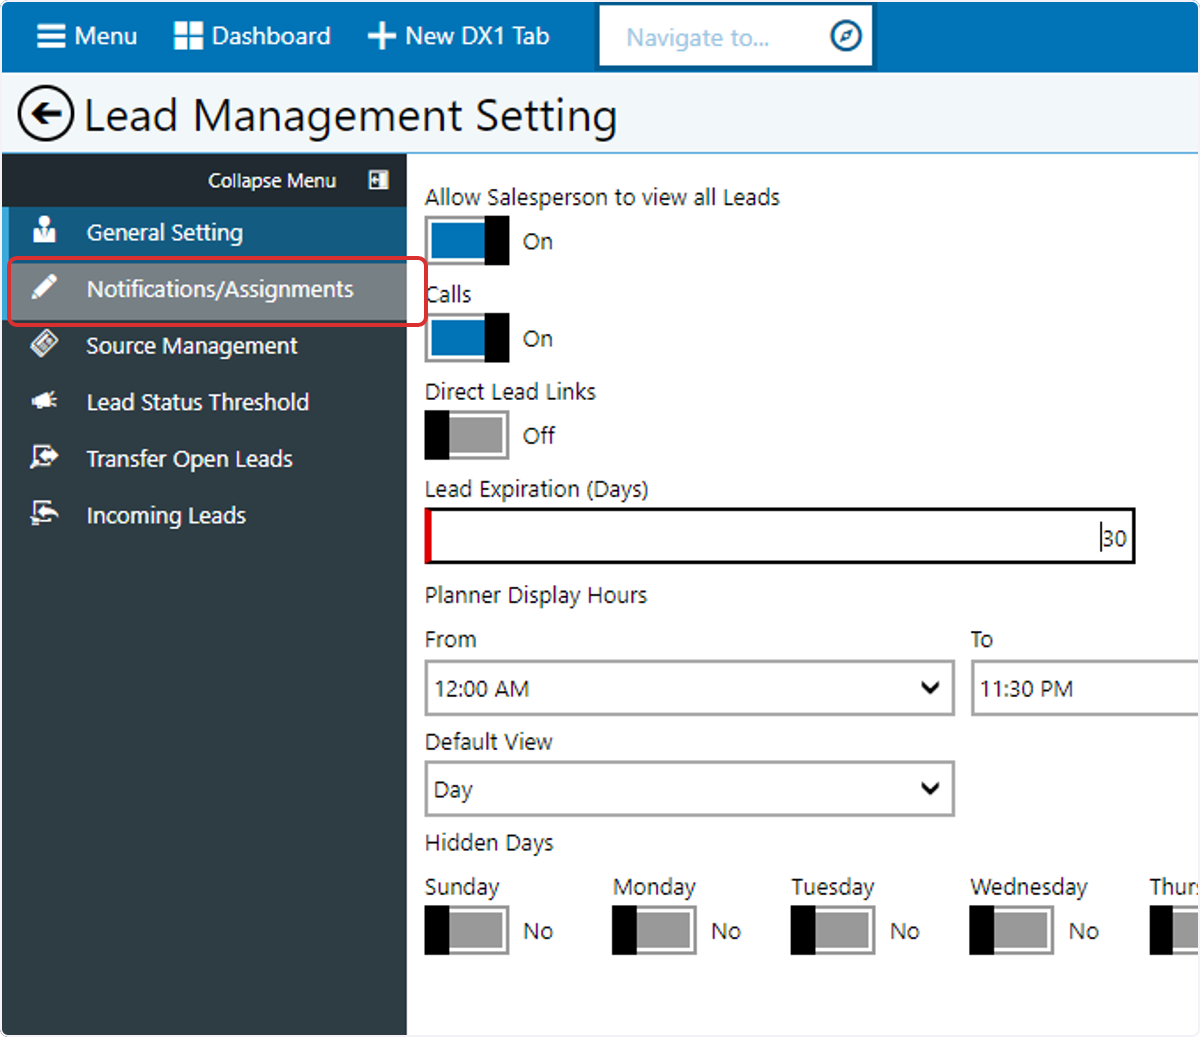Image resolution: width=1200 pixels, height=1037 pixels.
Task: Open the hamburger Menu icon
Action: pos(50,36)
